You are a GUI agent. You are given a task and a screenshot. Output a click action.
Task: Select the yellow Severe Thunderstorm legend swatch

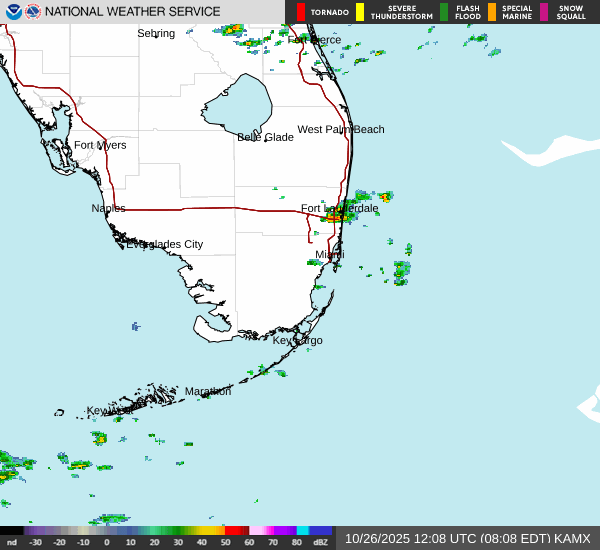click(x=360, y=12)
